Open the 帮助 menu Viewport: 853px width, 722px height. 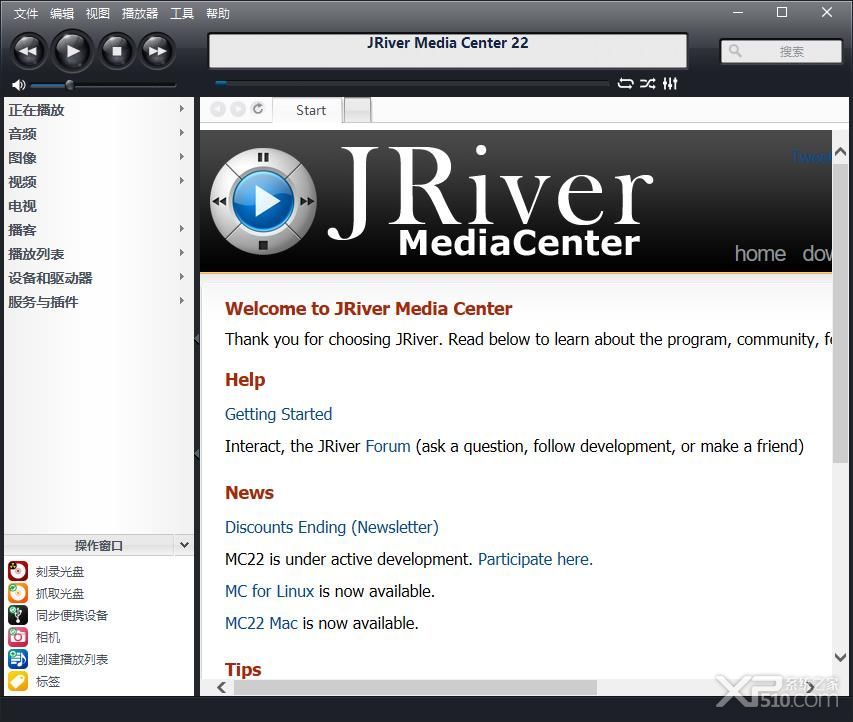click(218, 13)
